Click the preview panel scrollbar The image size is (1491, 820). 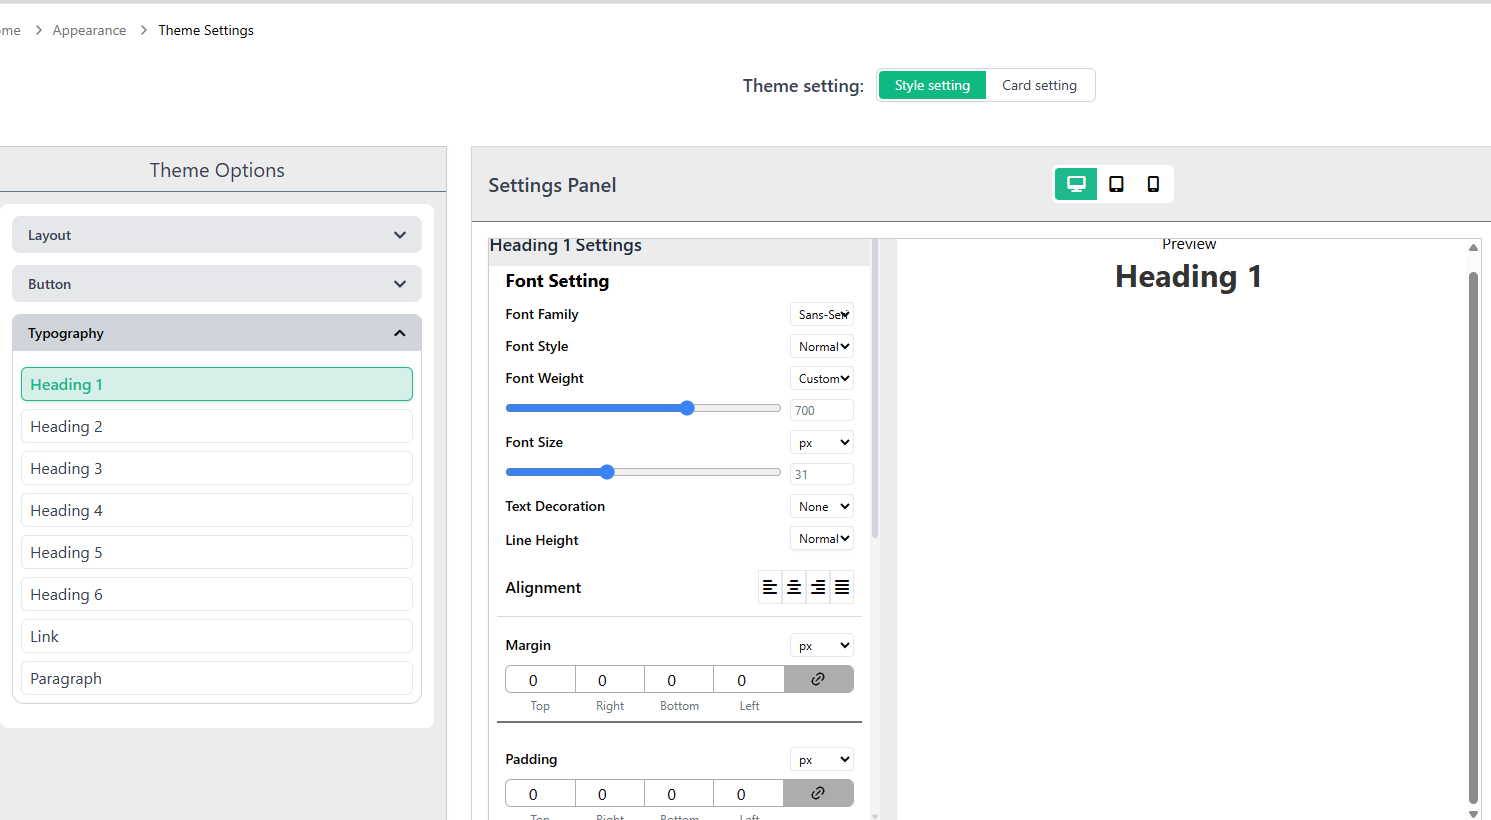point(1473,537)
